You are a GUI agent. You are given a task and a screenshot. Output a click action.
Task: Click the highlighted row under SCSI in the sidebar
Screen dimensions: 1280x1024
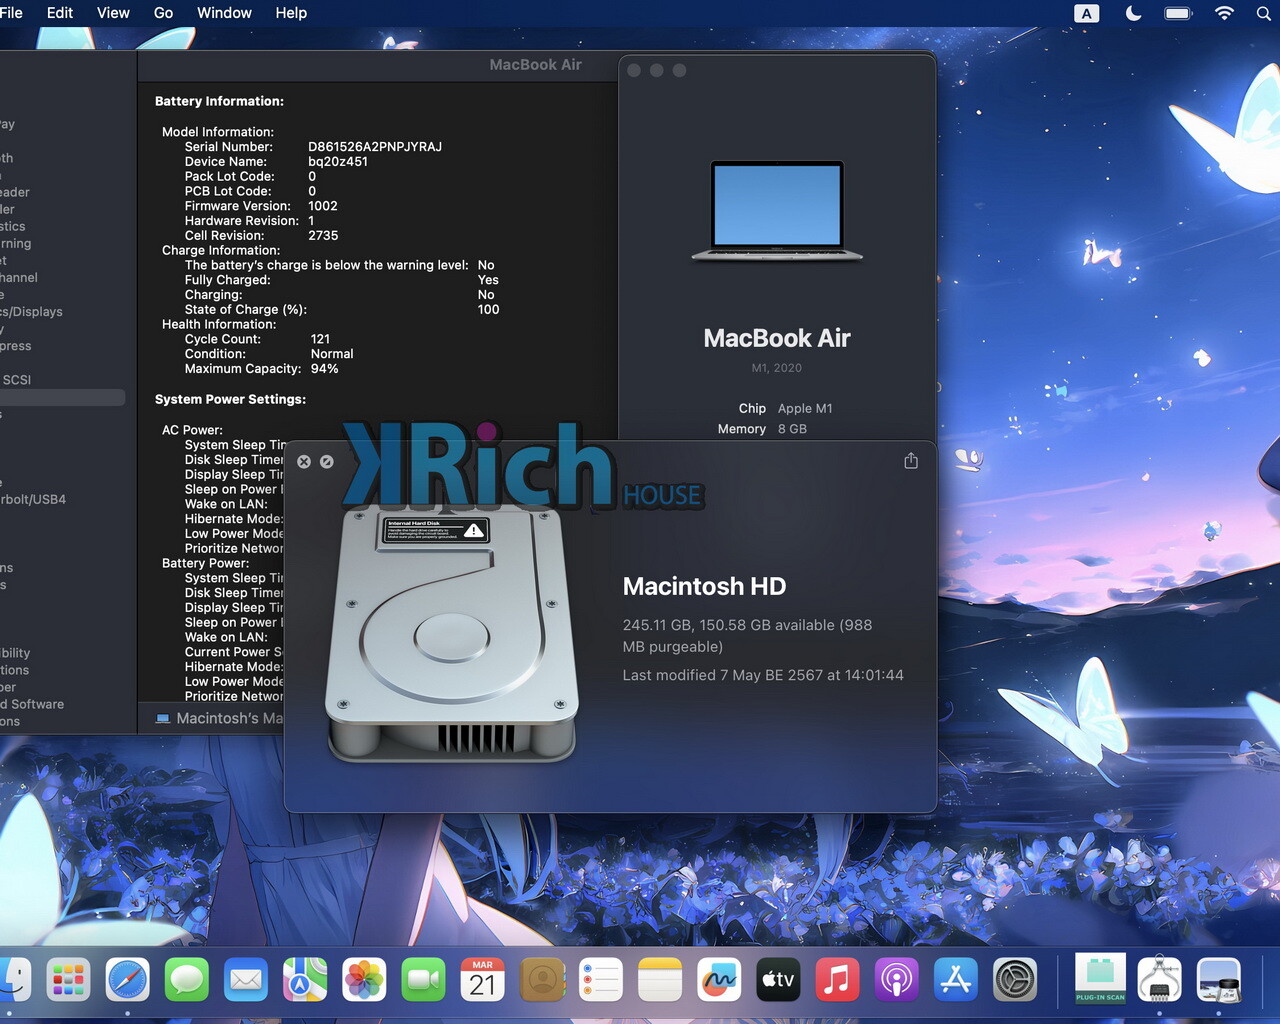(62, 397)
